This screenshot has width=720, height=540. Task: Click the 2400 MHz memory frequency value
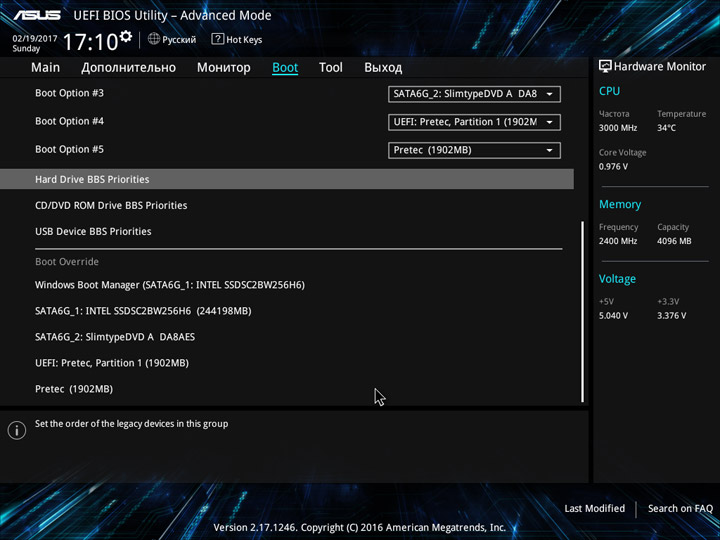tap(618, 241)
